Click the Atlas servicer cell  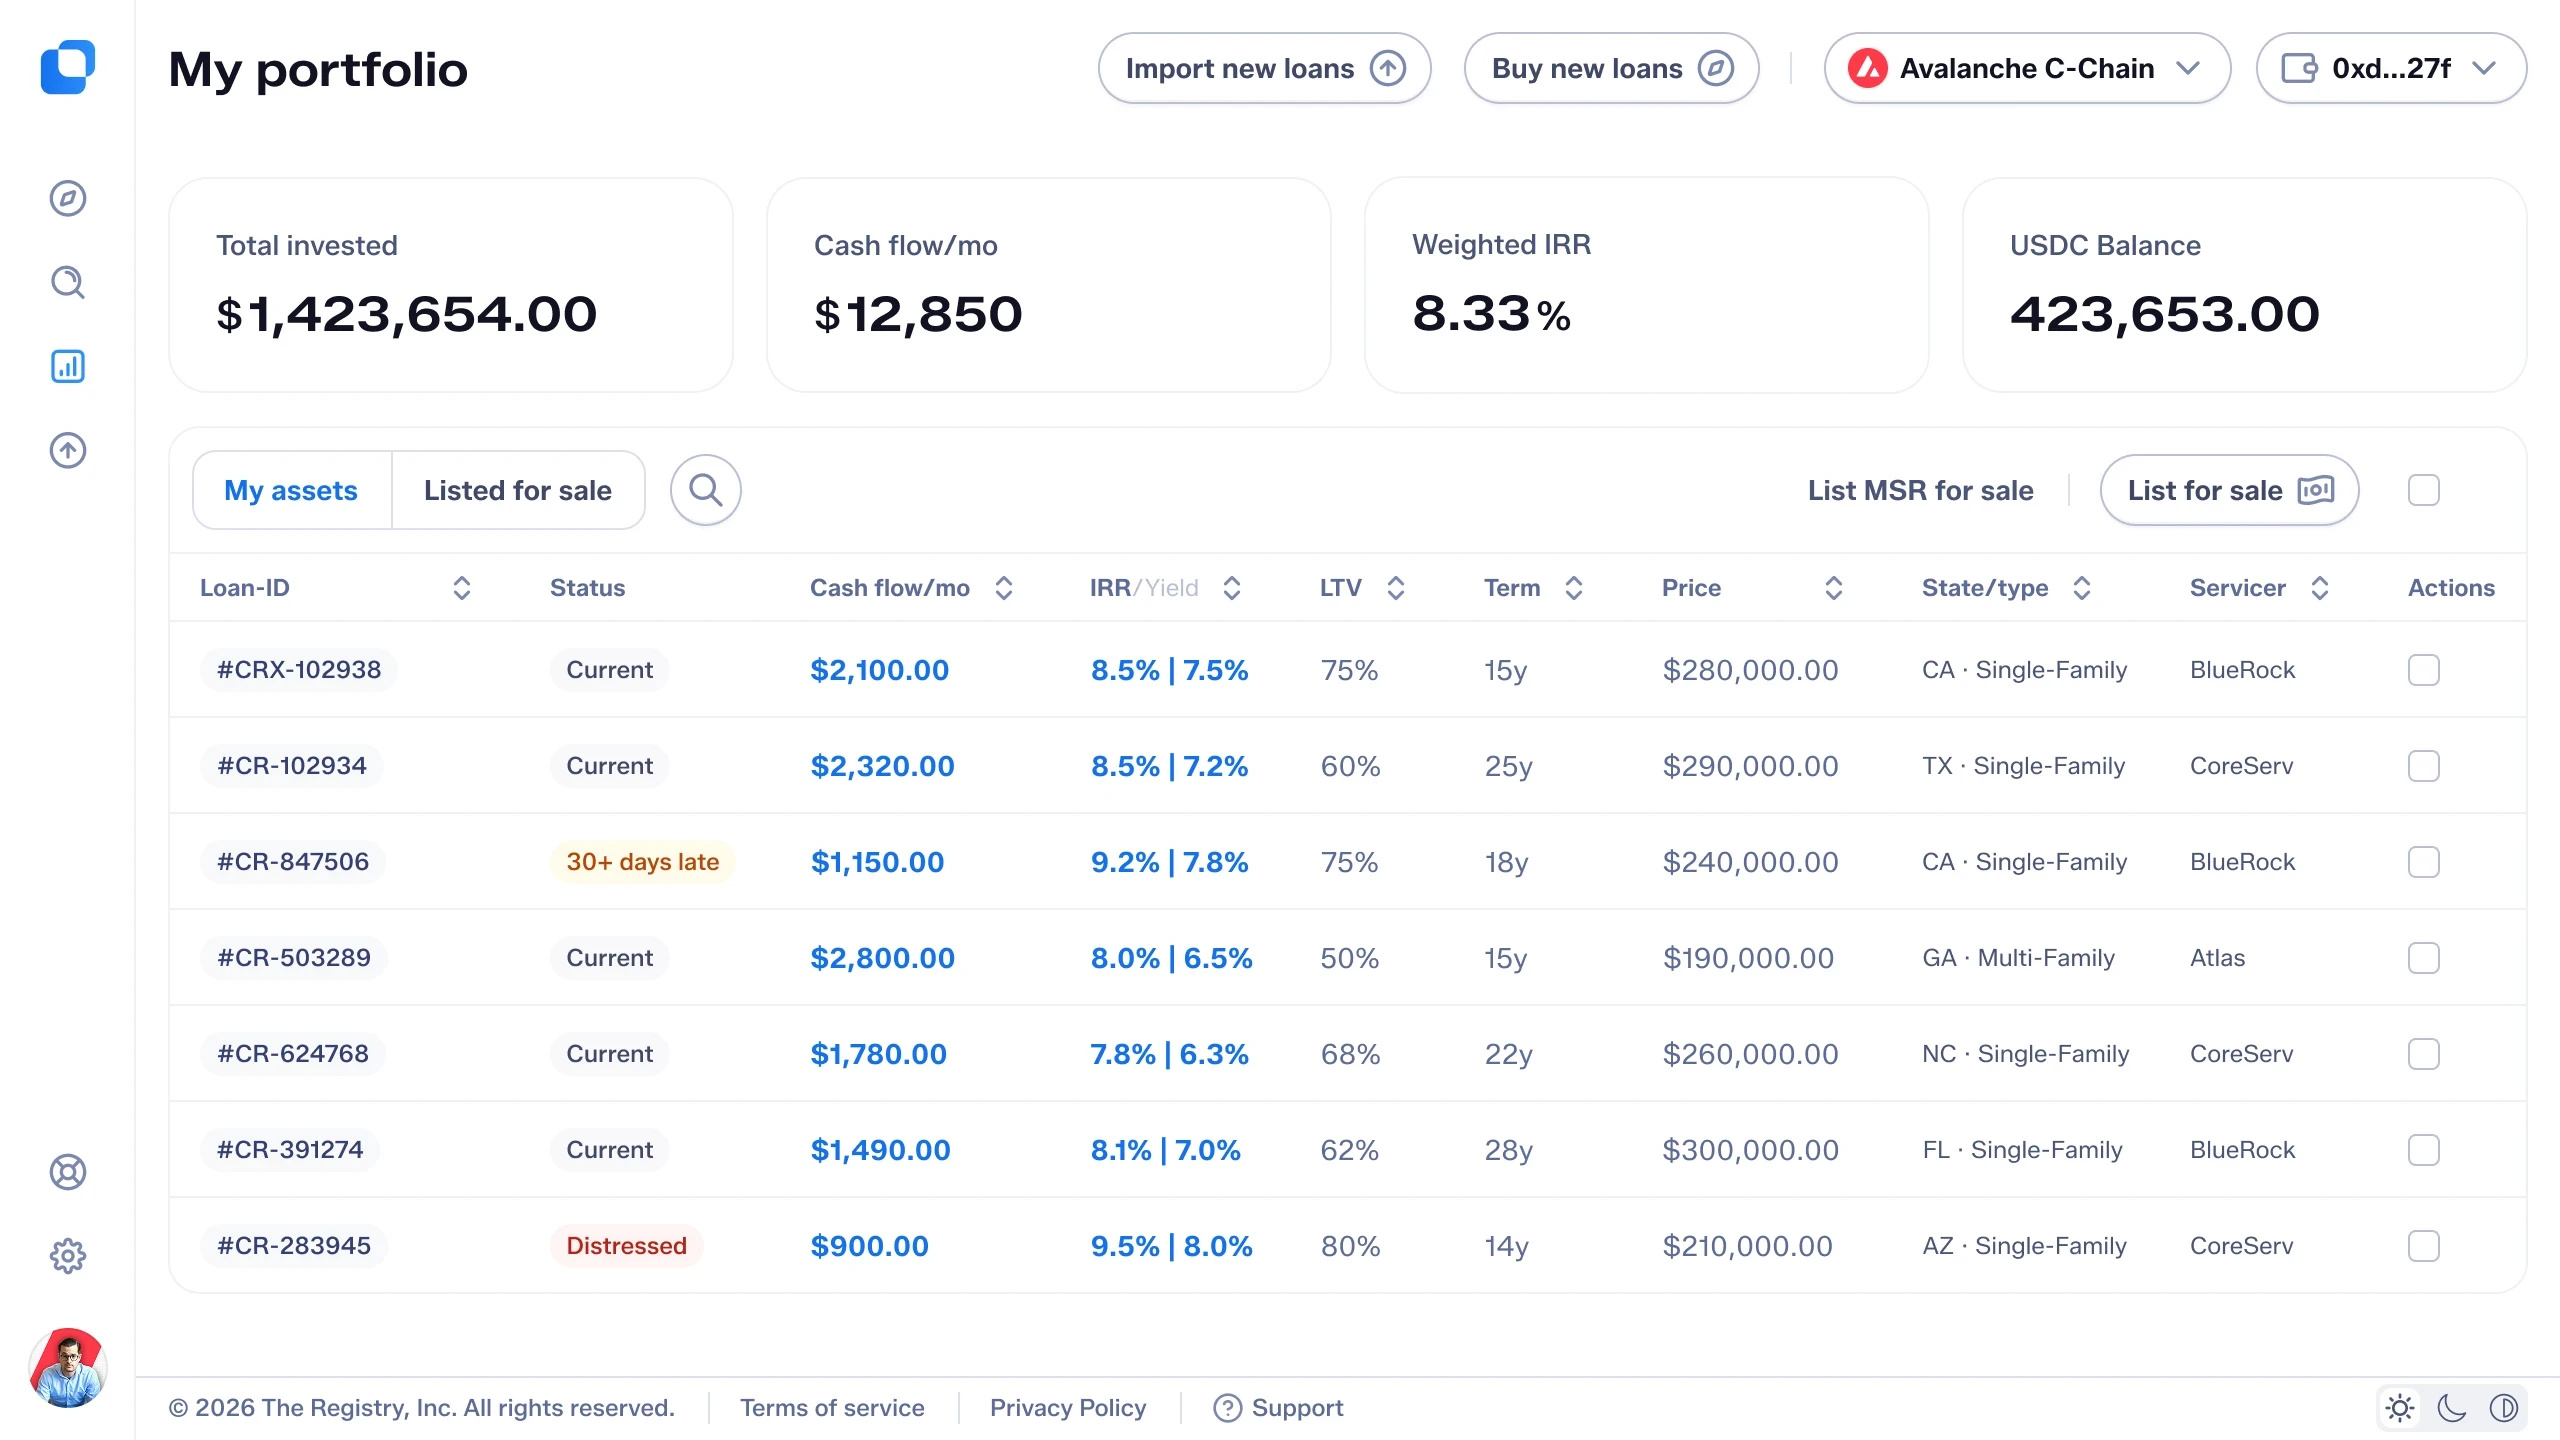(x=2217, y=958)
